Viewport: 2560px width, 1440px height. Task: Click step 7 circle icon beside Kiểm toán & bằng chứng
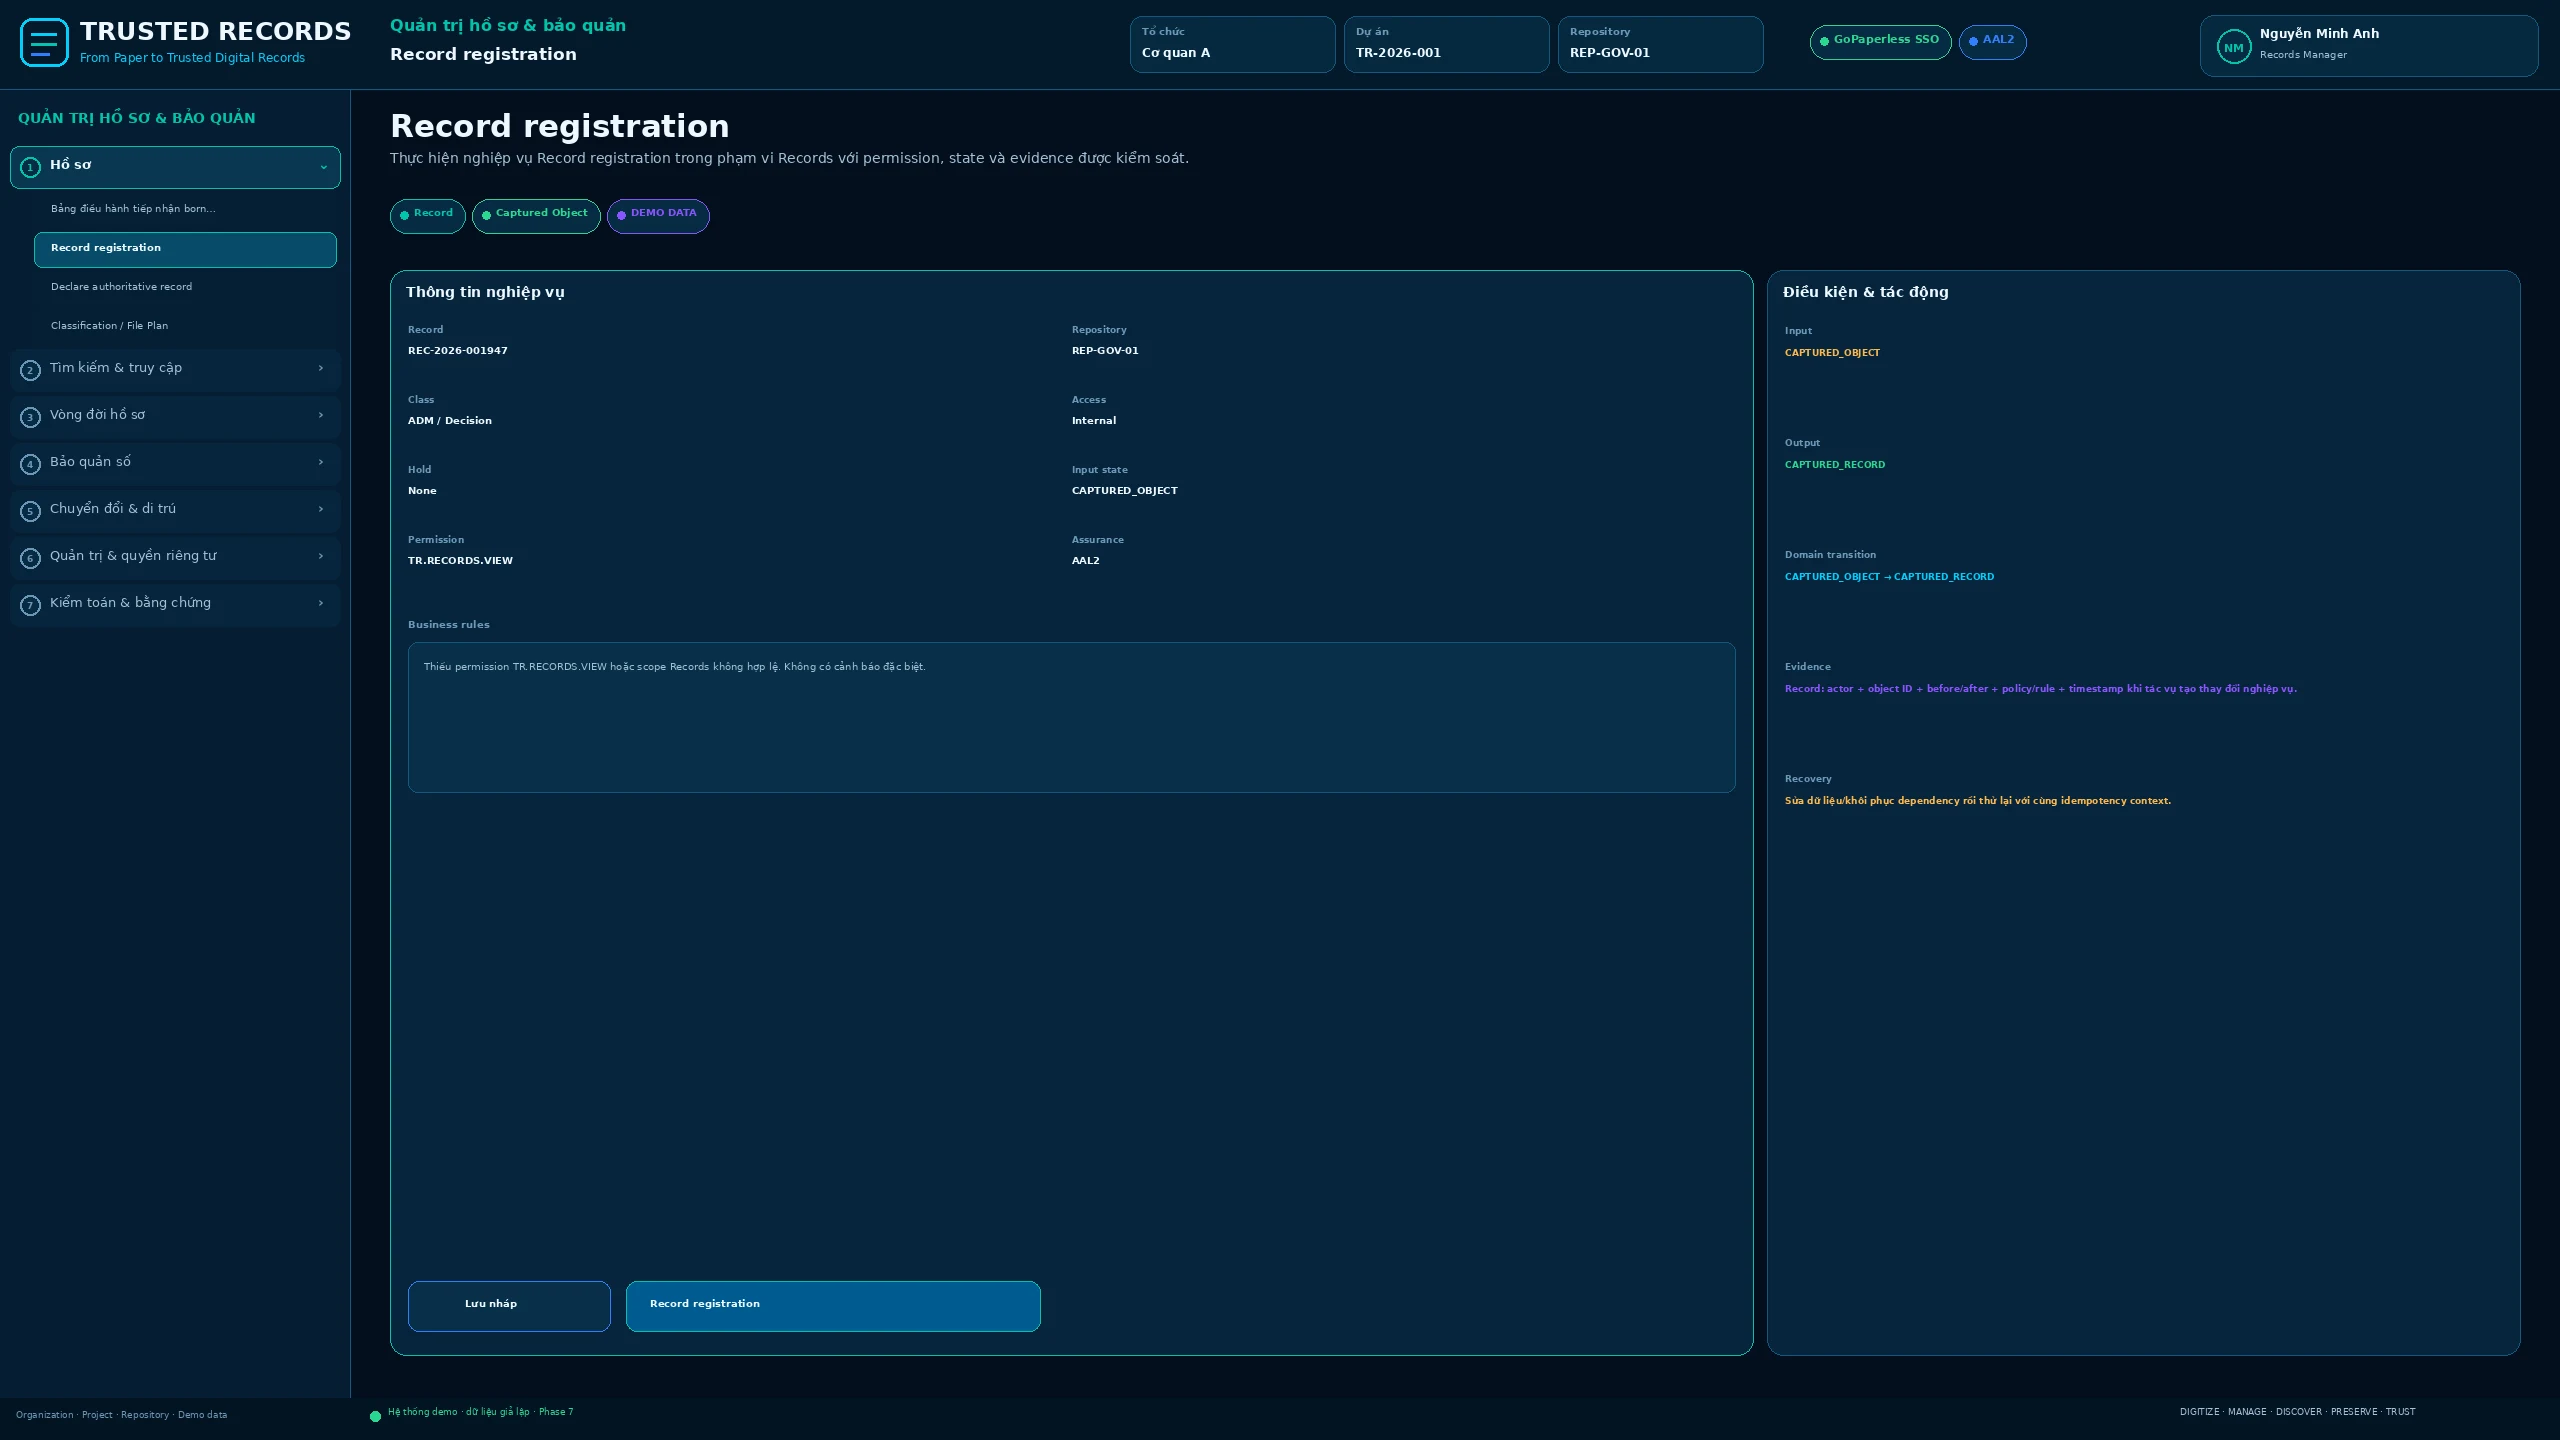click(x=30, y=605)
